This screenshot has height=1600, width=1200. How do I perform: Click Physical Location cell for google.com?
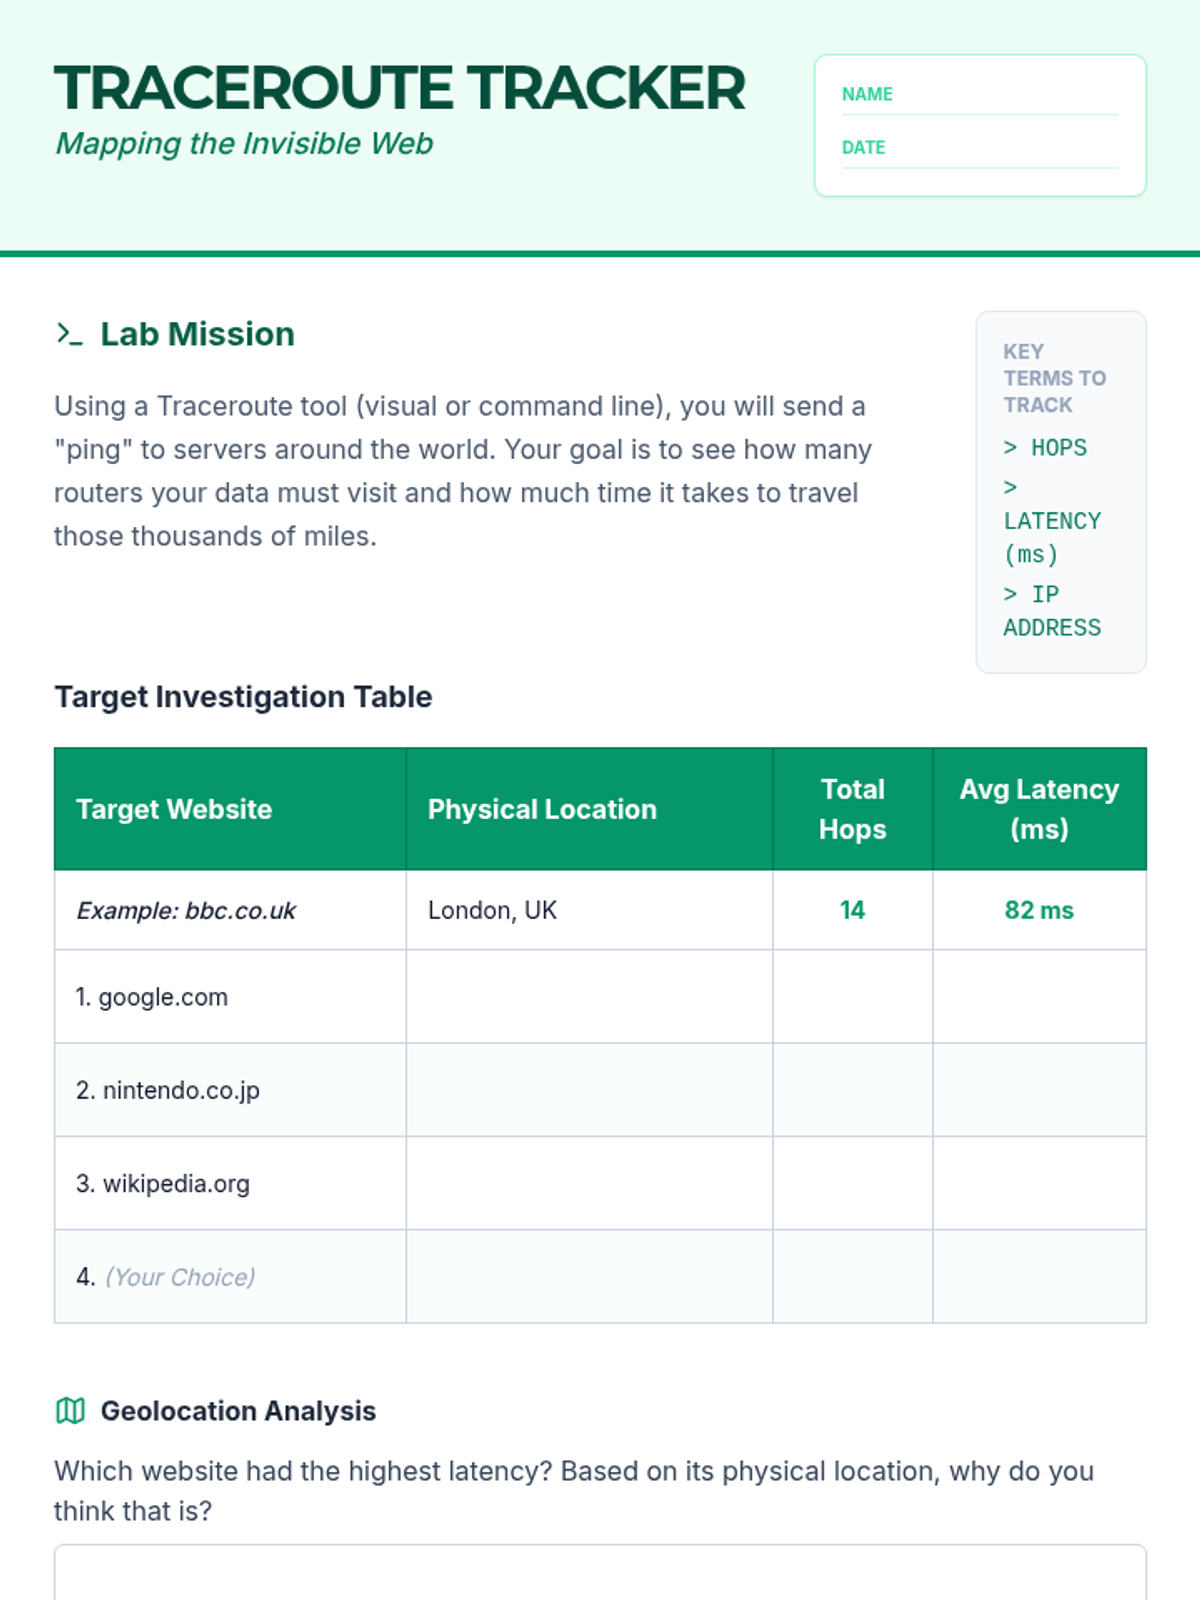(x=589, y=997)
